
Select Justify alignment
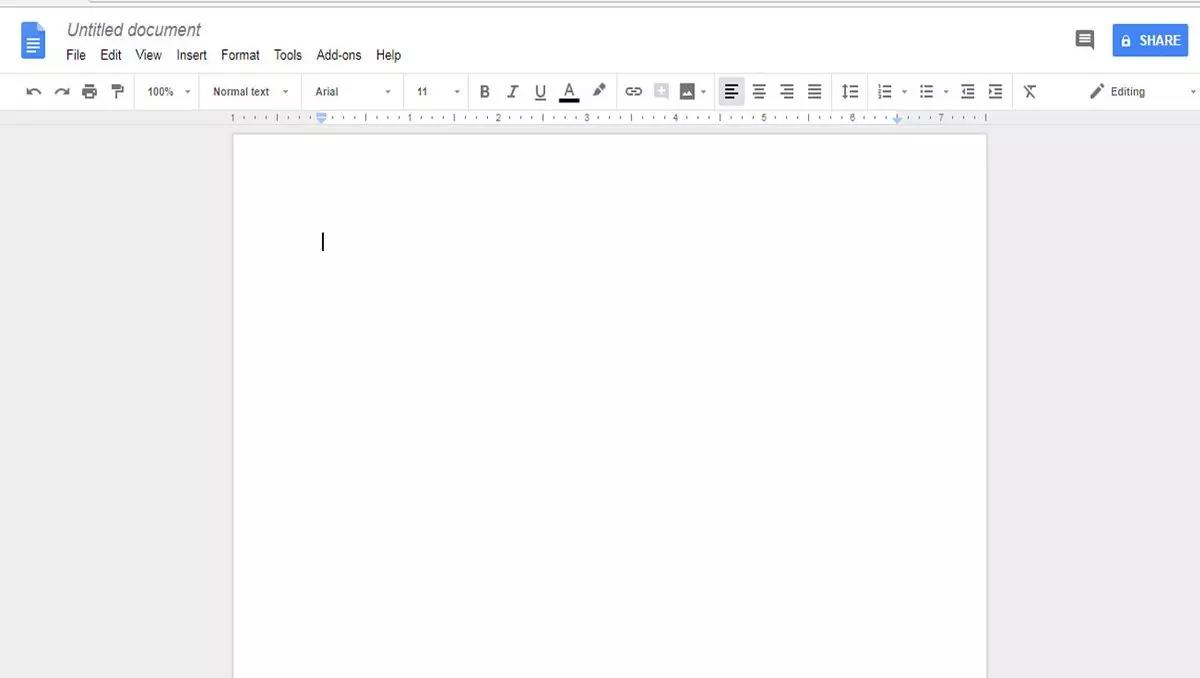pos(815,91)
